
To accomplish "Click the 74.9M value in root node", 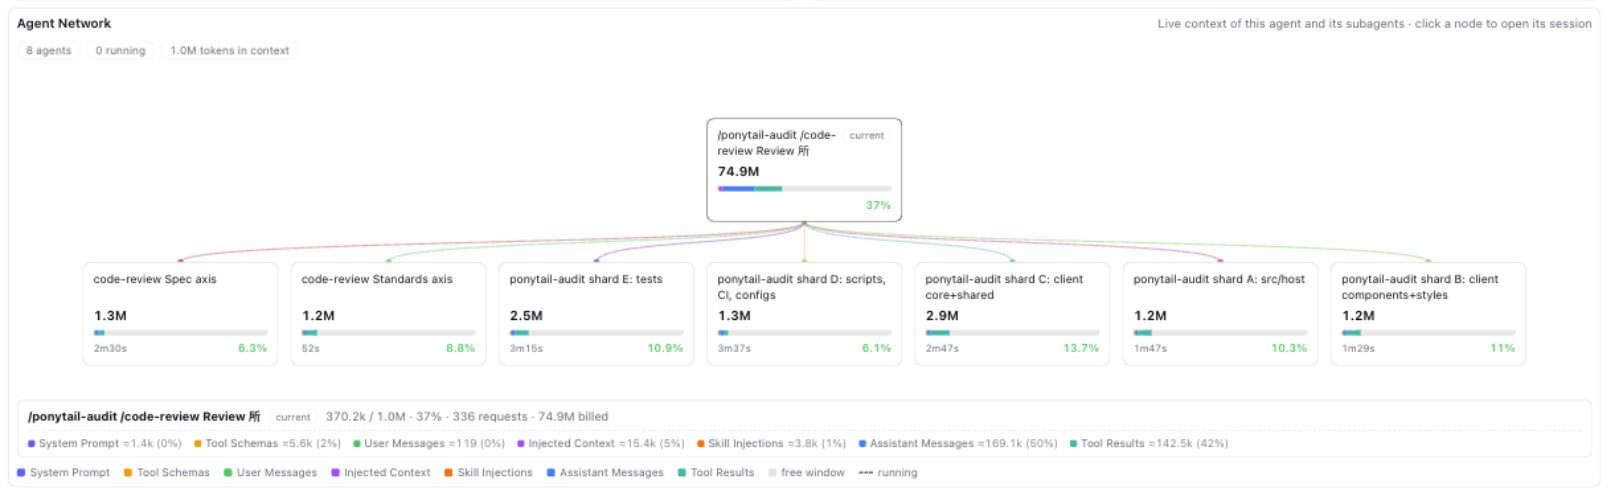I will [738, 171].
